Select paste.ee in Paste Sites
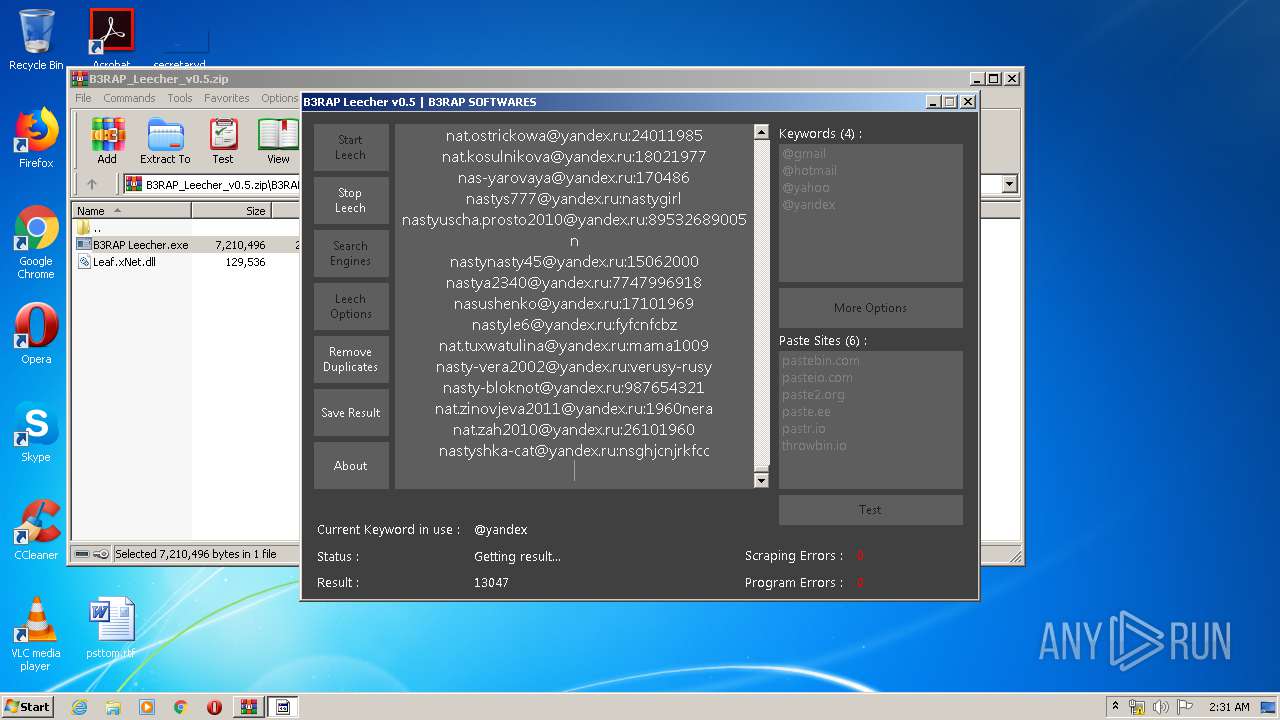 point(806,412)
